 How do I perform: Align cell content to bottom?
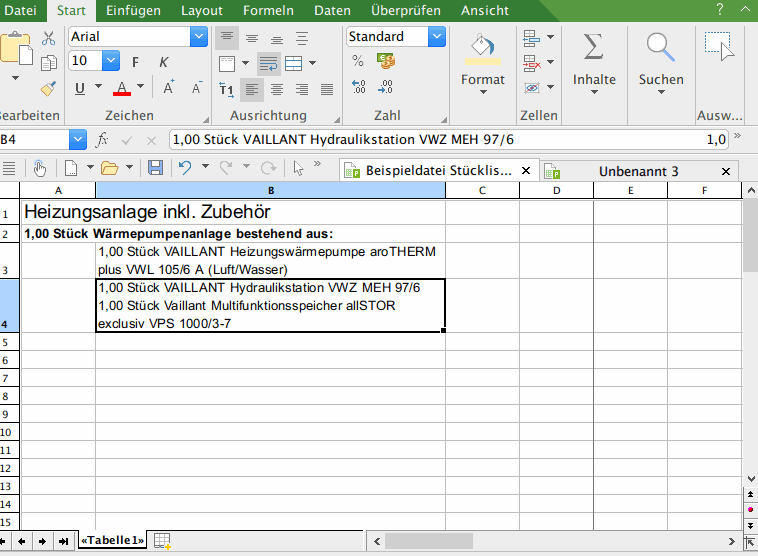point(277,38)
